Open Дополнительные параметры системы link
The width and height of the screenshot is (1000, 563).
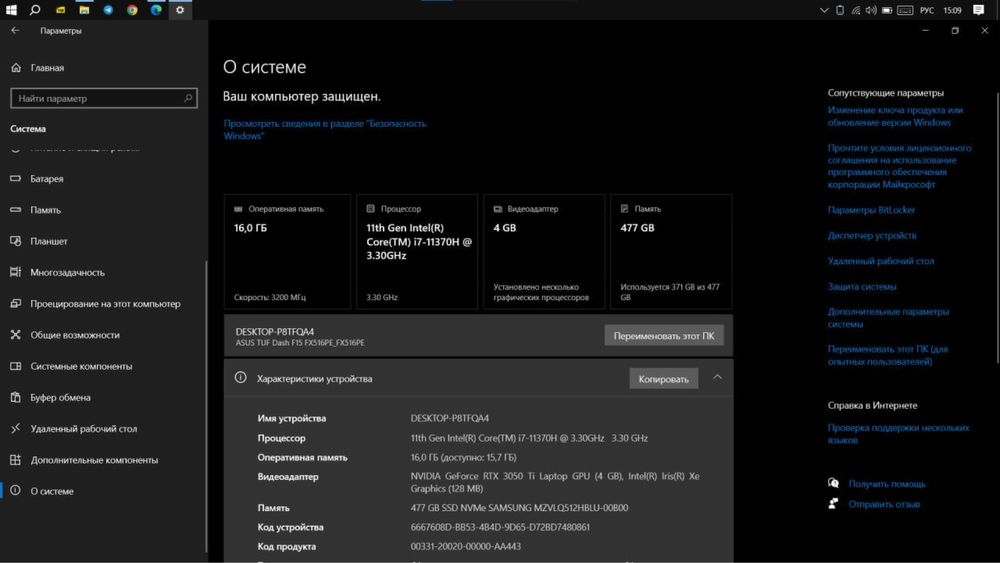click(x=888, y=318)
